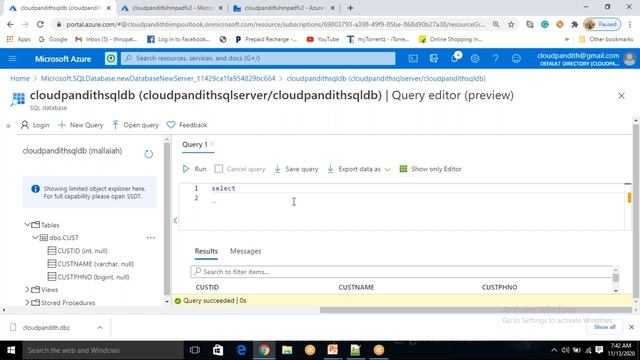The height and width of the screenshot is (360, 640).
Task: Switch to the third Chrome tab with Azure
Action: [x=283, y=8]
